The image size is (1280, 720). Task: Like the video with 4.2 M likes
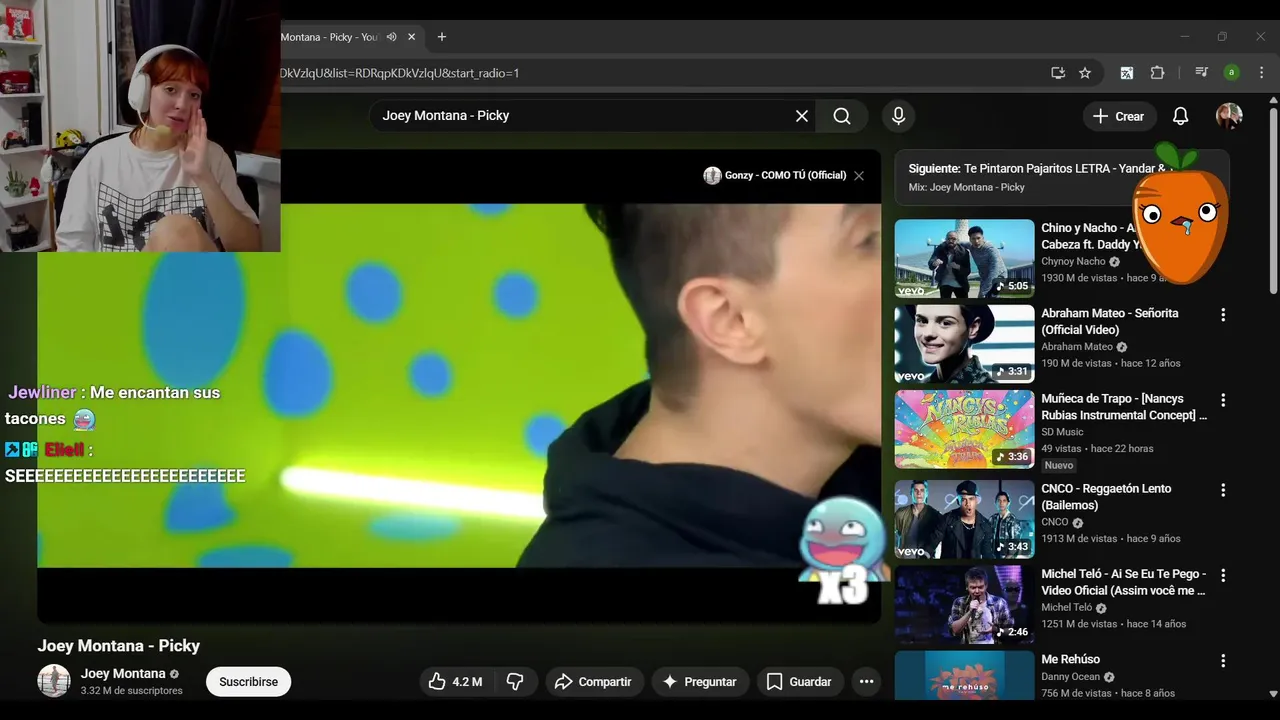[456, 682]
